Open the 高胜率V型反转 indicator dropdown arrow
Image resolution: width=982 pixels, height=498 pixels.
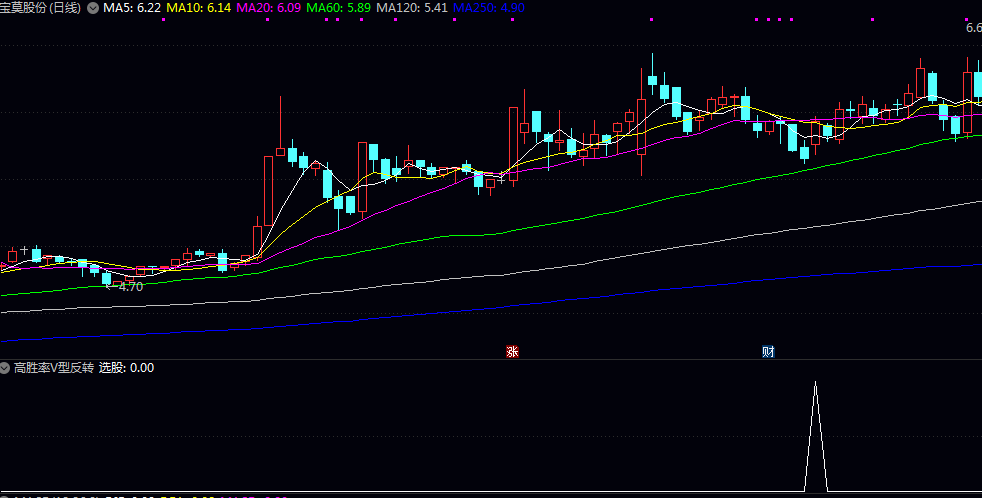pos(6,368)
